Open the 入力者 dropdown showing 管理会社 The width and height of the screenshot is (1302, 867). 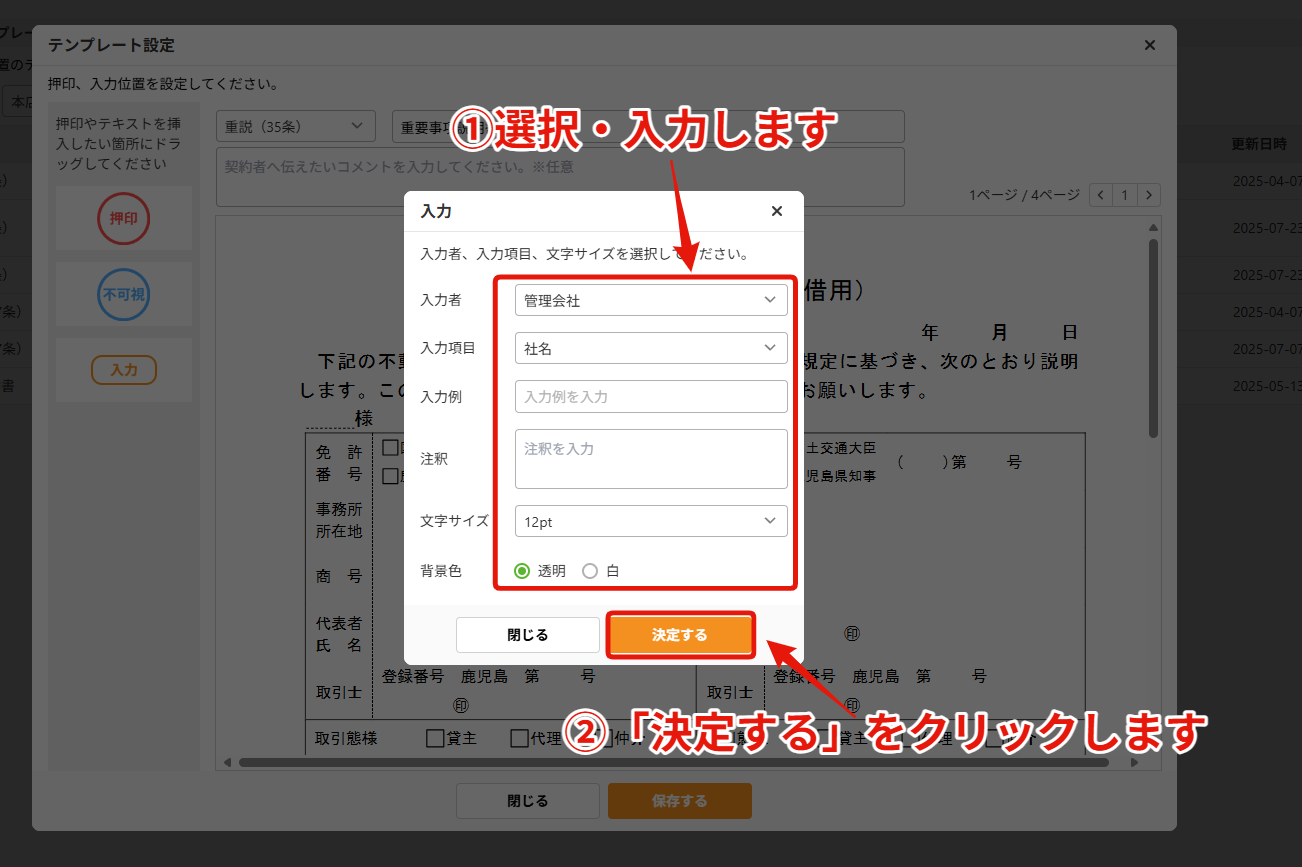tap(651, 300)
